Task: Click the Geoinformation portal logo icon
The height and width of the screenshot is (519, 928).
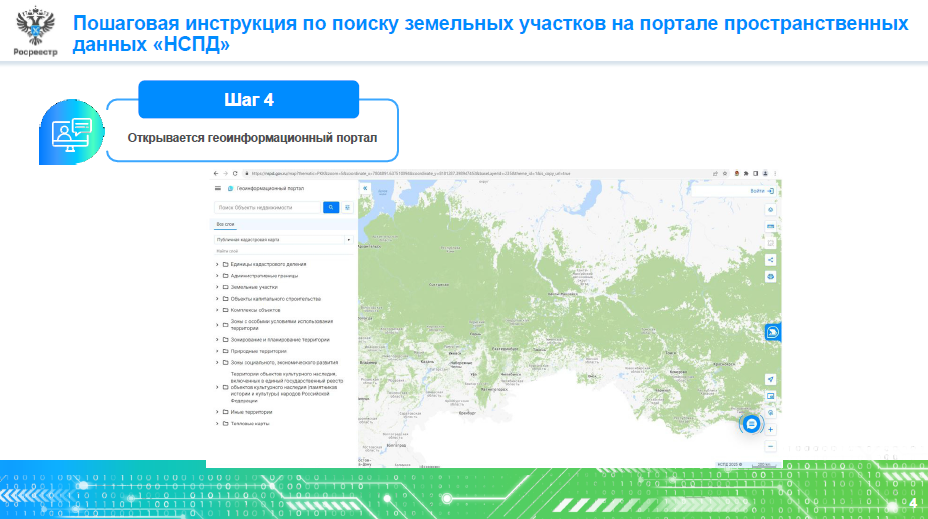Action: [x=230, y=188]
